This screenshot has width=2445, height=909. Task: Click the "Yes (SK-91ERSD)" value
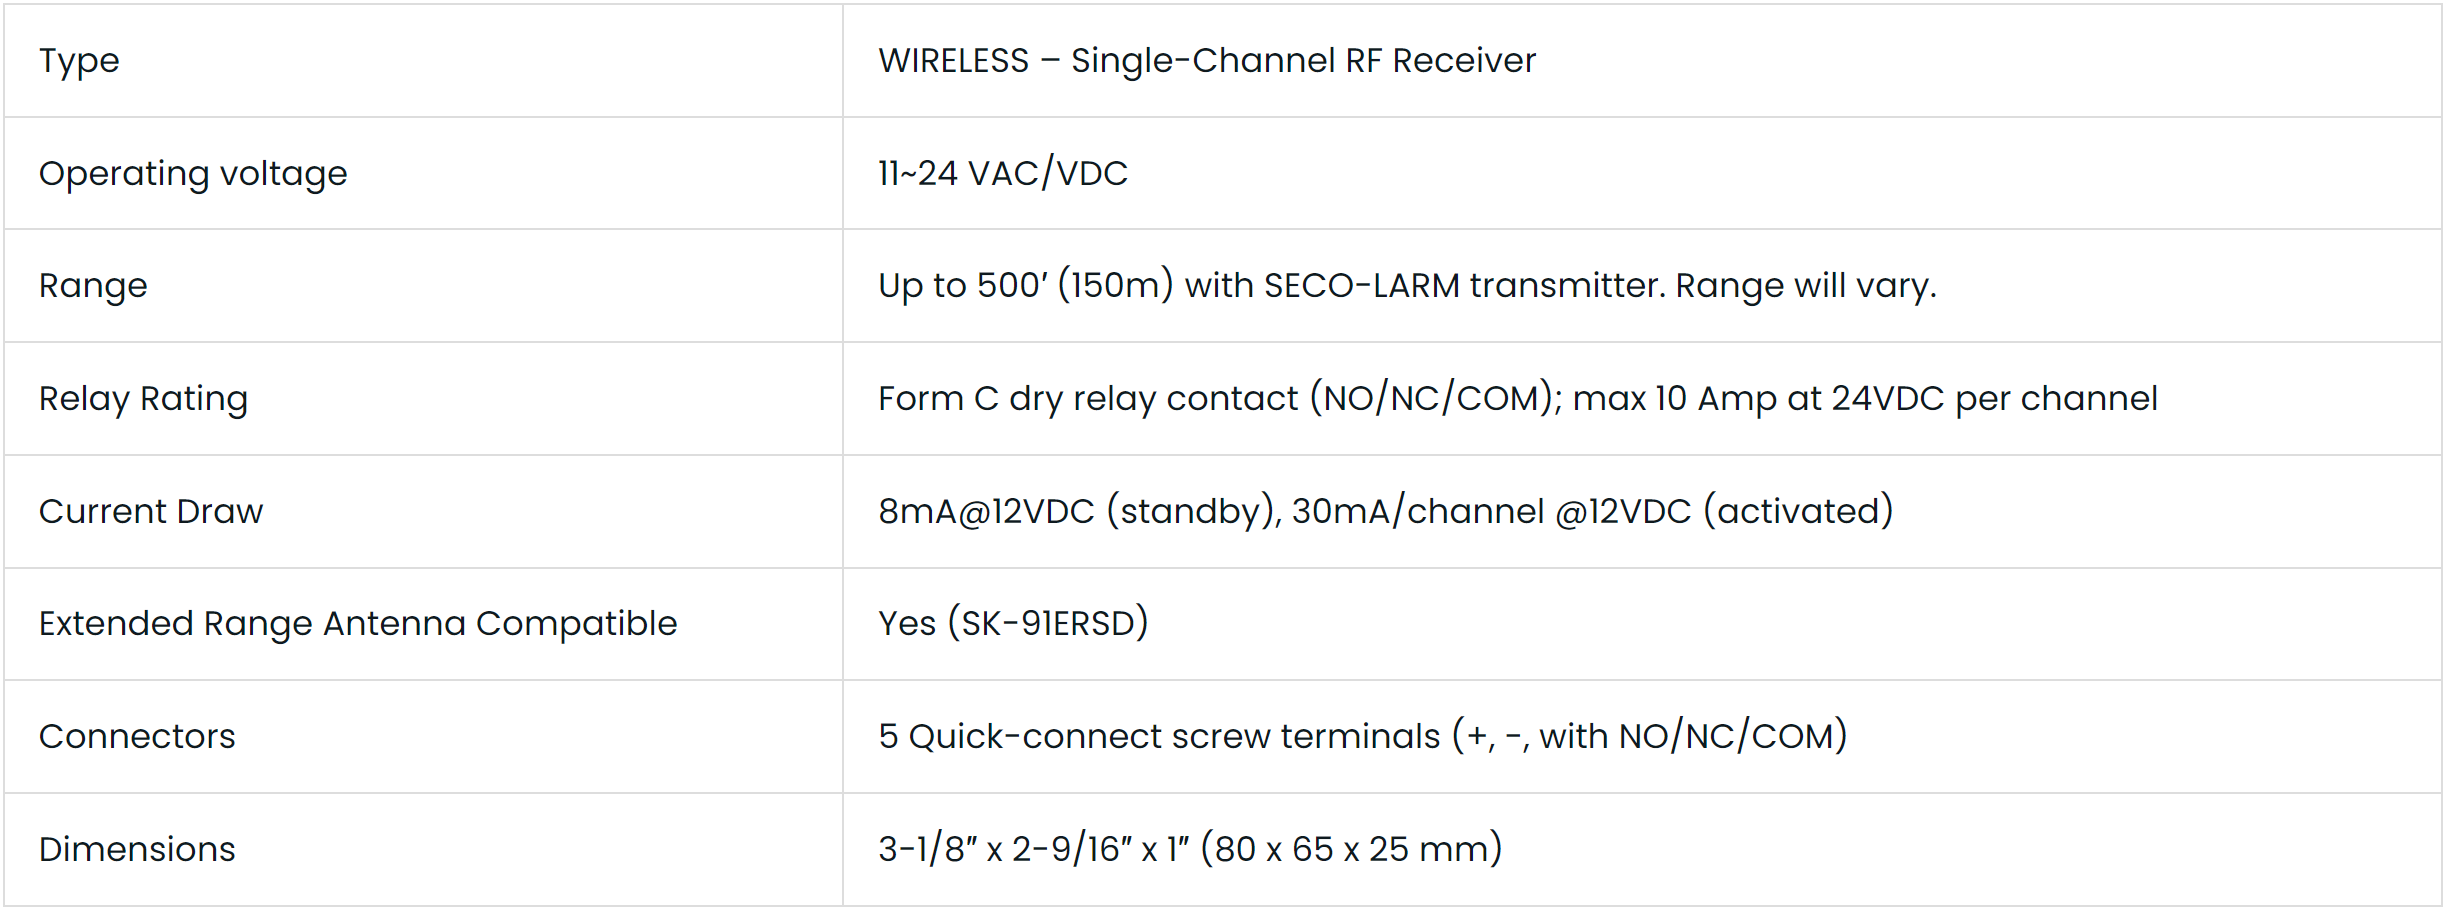[1013, 624]
